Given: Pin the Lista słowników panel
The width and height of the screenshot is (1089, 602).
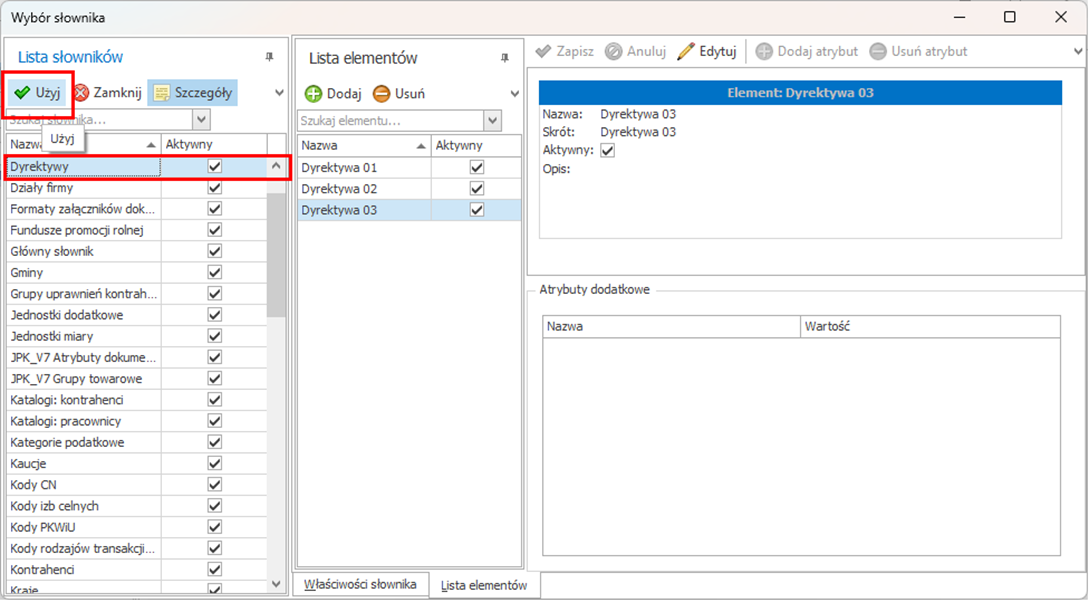Looking at the screenshot, I should [269, 57].
